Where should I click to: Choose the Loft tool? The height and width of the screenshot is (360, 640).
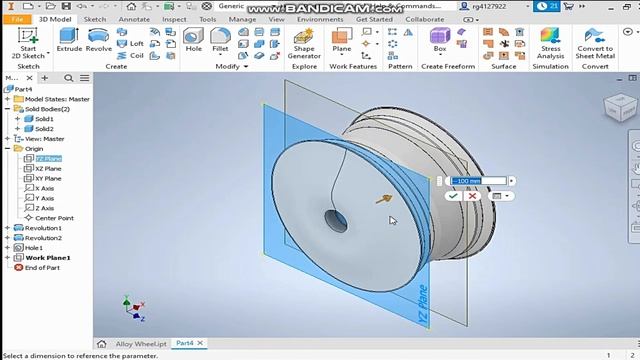130,43
